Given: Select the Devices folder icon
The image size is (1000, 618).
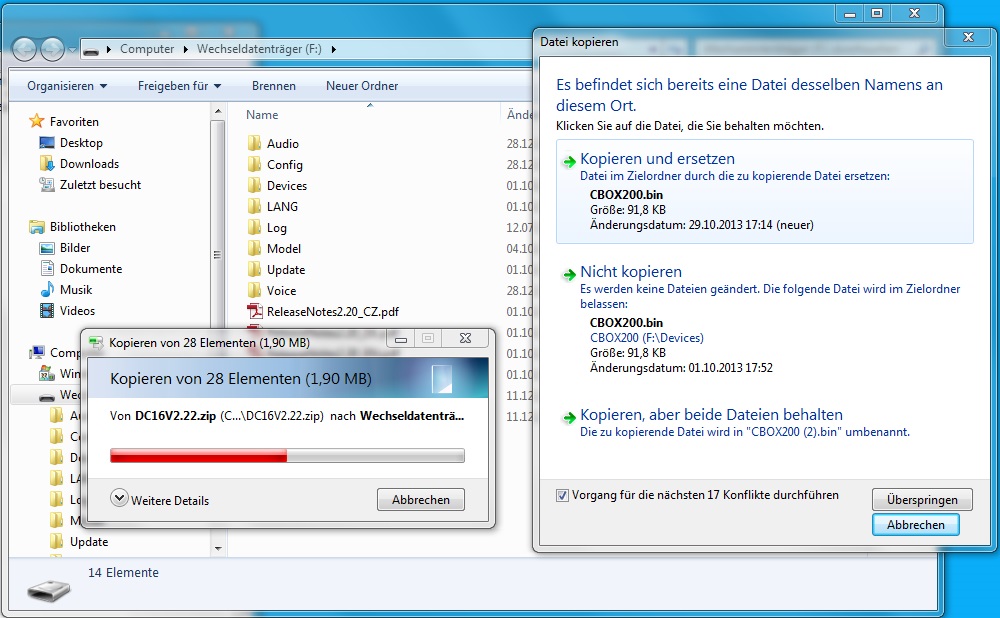Looking at the screenshot, I should 254,186.
